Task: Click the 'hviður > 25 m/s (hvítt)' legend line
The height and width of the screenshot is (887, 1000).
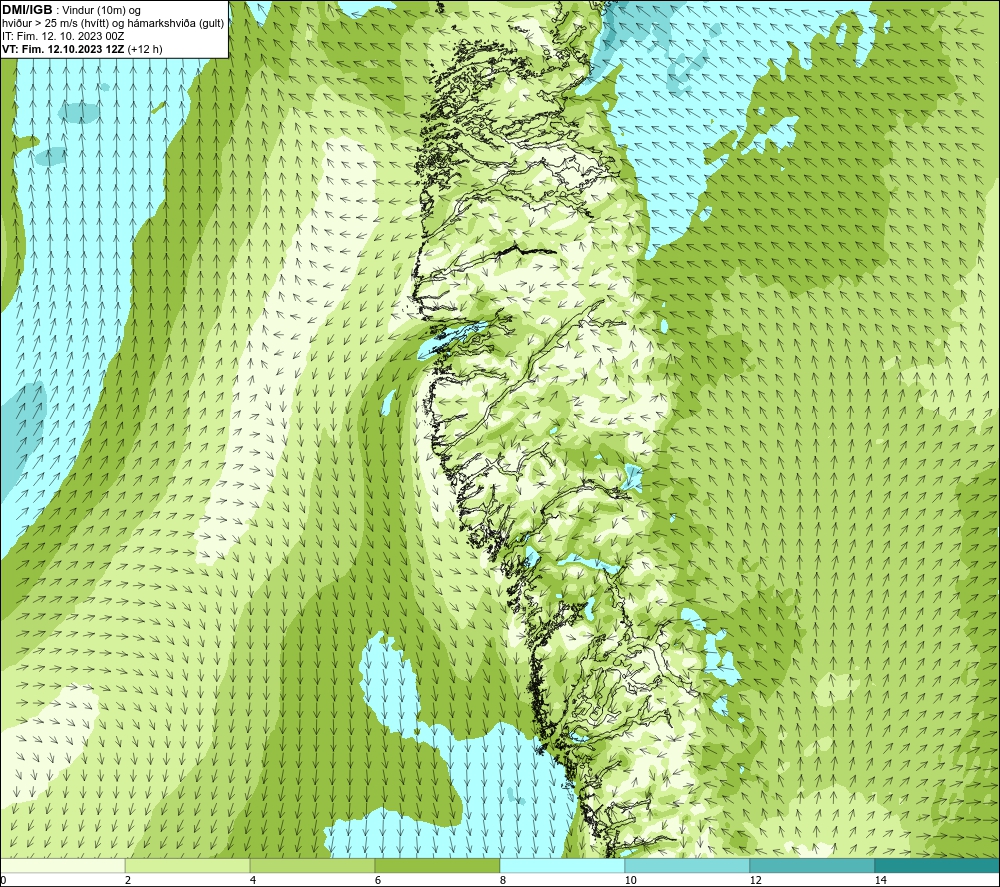Action: (113, 23)
